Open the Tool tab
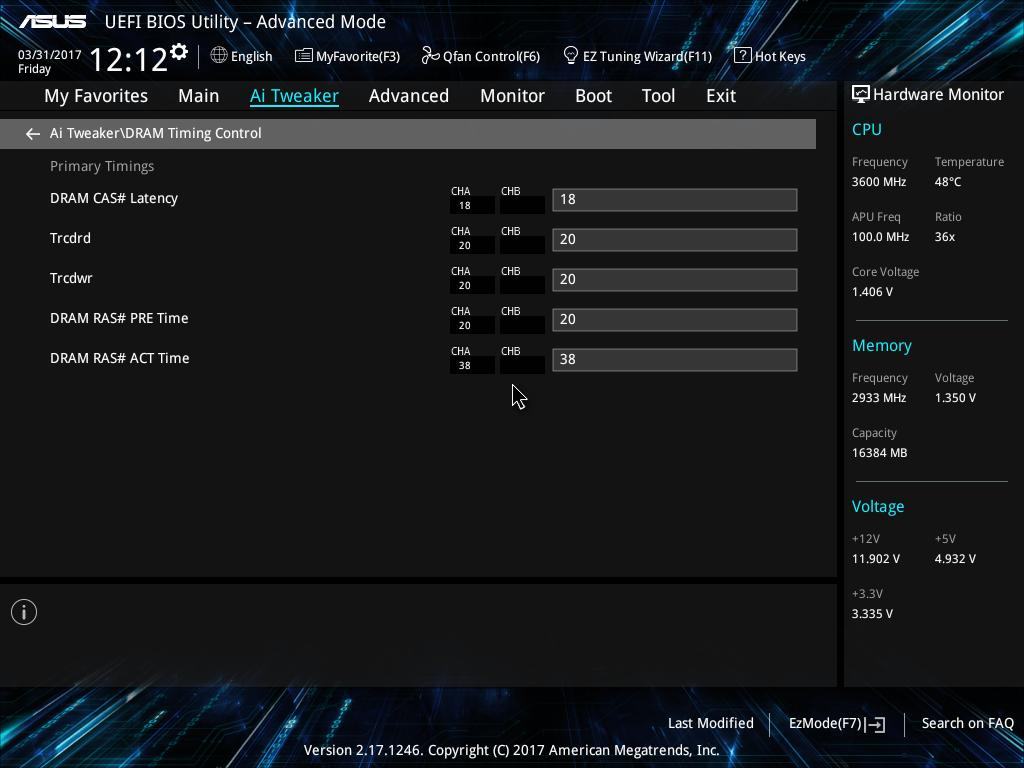This screenshot has width=1024, height=768. (658, 96)
